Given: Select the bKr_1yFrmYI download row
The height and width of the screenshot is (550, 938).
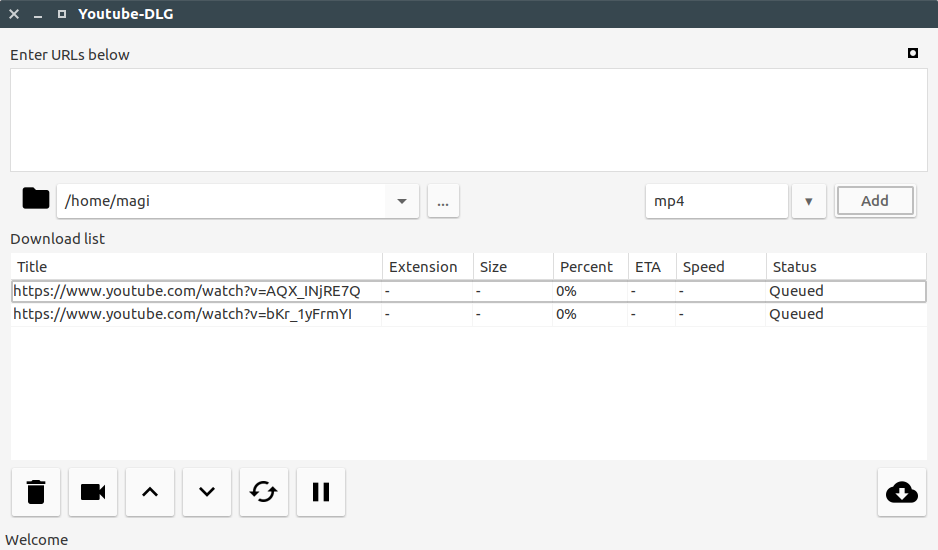Looking at the screenshot, I should pyautogui.click(x=468, y=314).
